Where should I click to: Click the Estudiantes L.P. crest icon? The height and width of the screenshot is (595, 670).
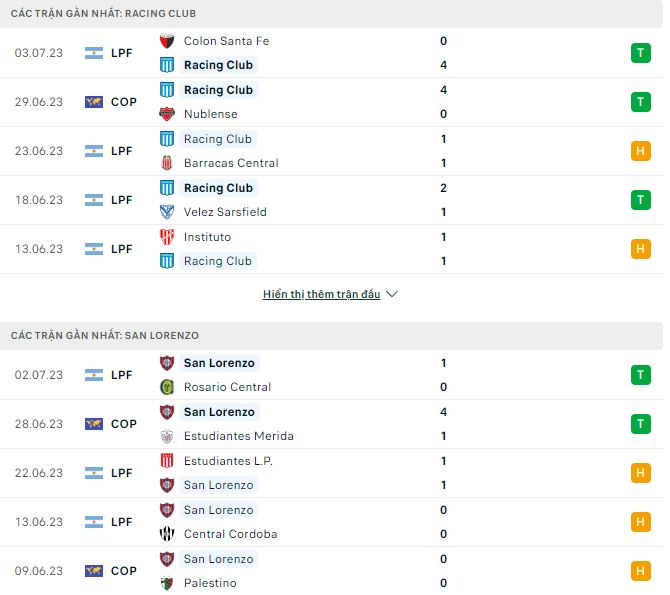tap(167, 461)
